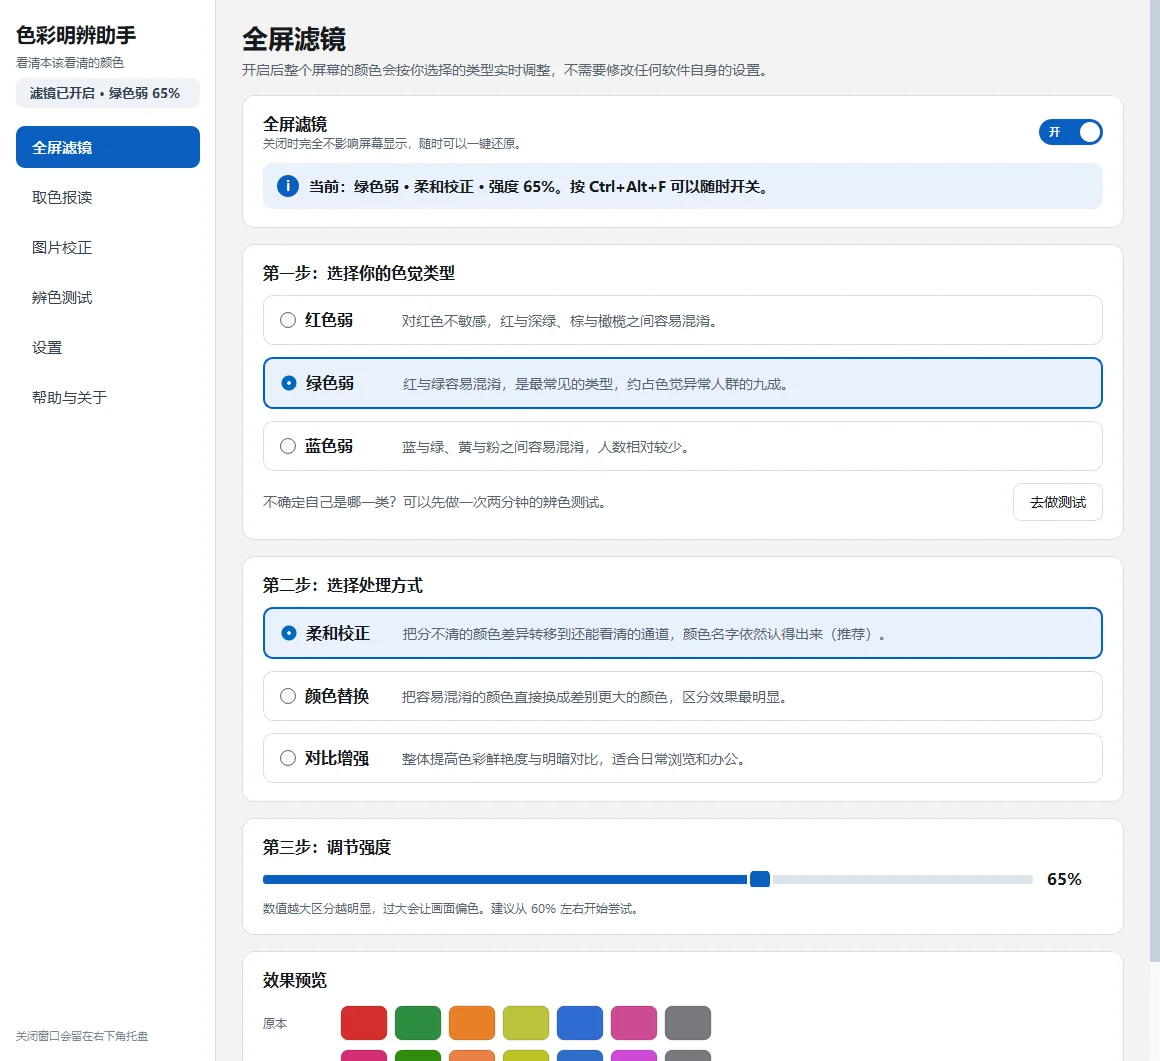Click the text 不确定自己是哪一类
The image size is (1160, 1061).
coord(328,502)
